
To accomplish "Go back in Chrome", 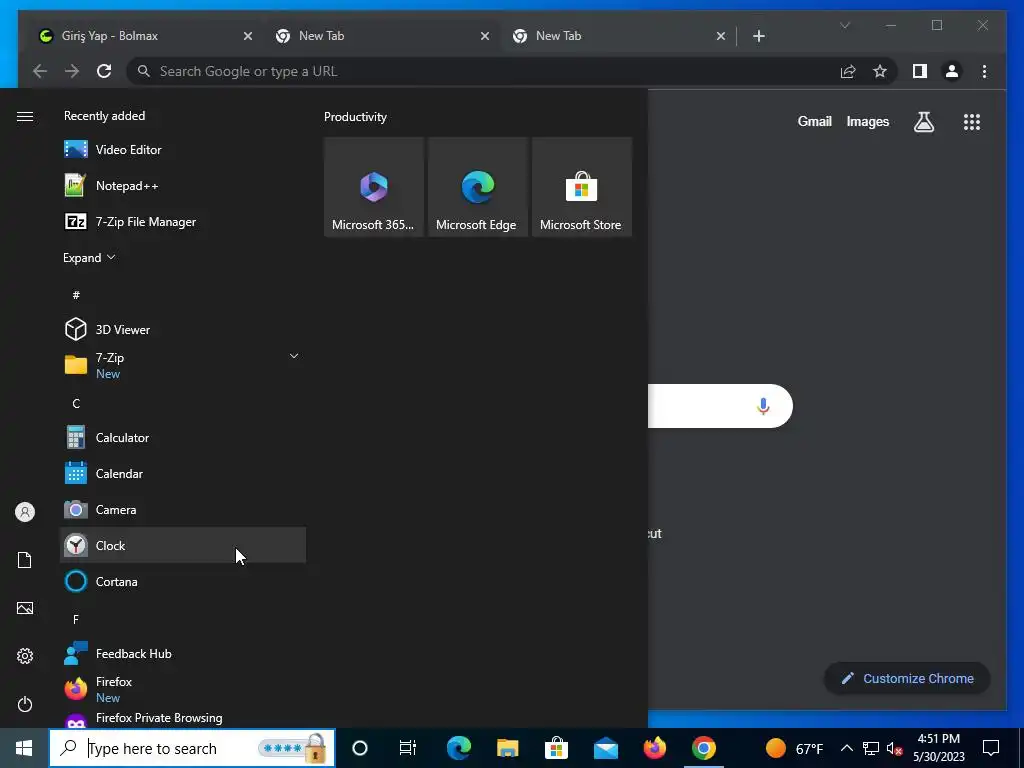I will pyautogui.click(x=40, y=71).
